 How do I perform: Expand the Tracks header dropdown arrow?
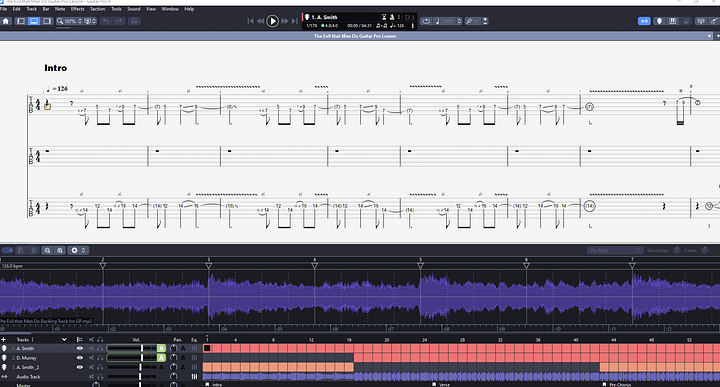pyautogui.click(x=64, y=340)
